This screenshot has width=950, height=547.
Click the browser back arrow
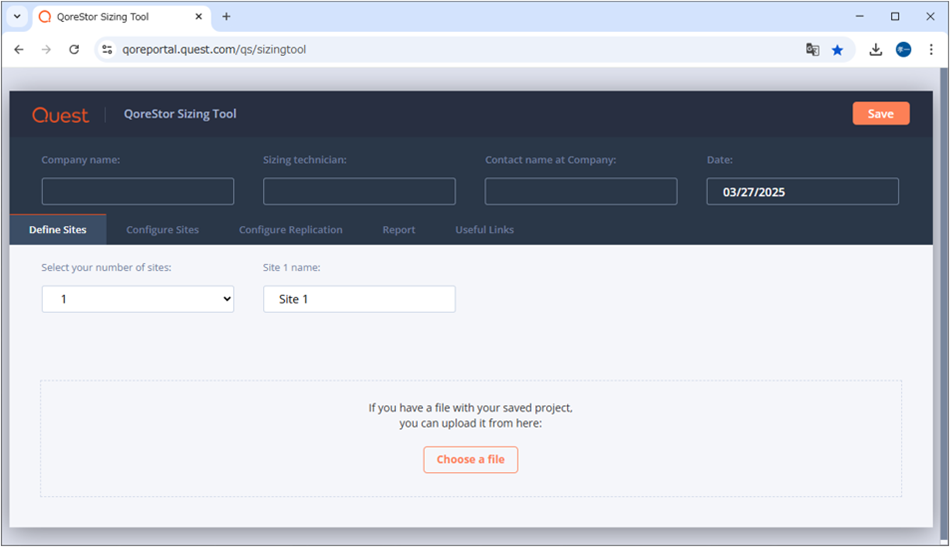(x=19, y=50)
